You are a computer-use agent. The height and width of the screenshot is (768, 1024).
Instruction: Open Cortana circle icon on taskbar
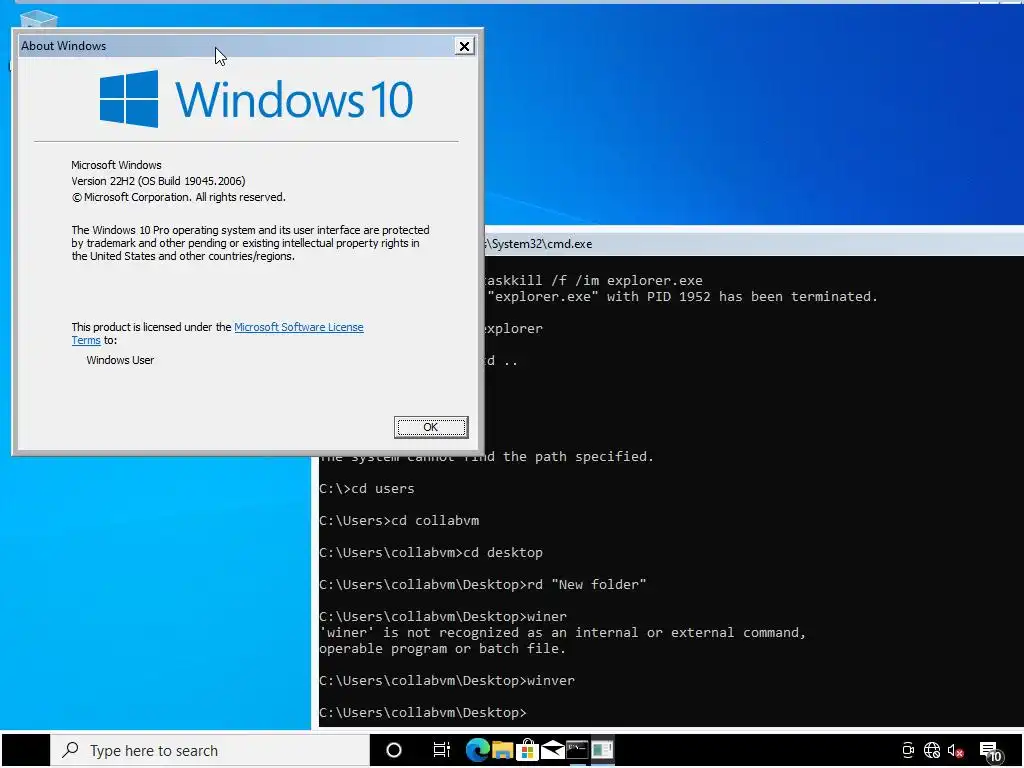394,750
